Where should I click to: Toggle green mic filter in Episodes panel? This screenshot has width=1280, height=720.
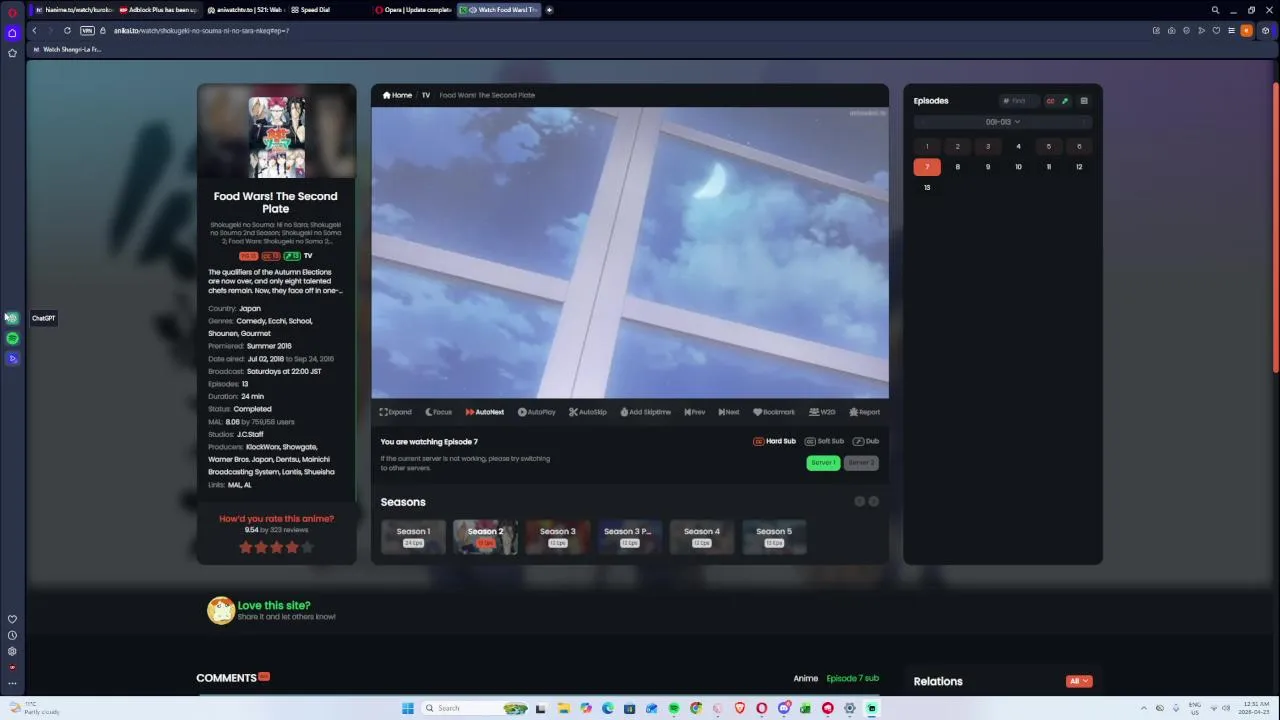(1065, 101)
